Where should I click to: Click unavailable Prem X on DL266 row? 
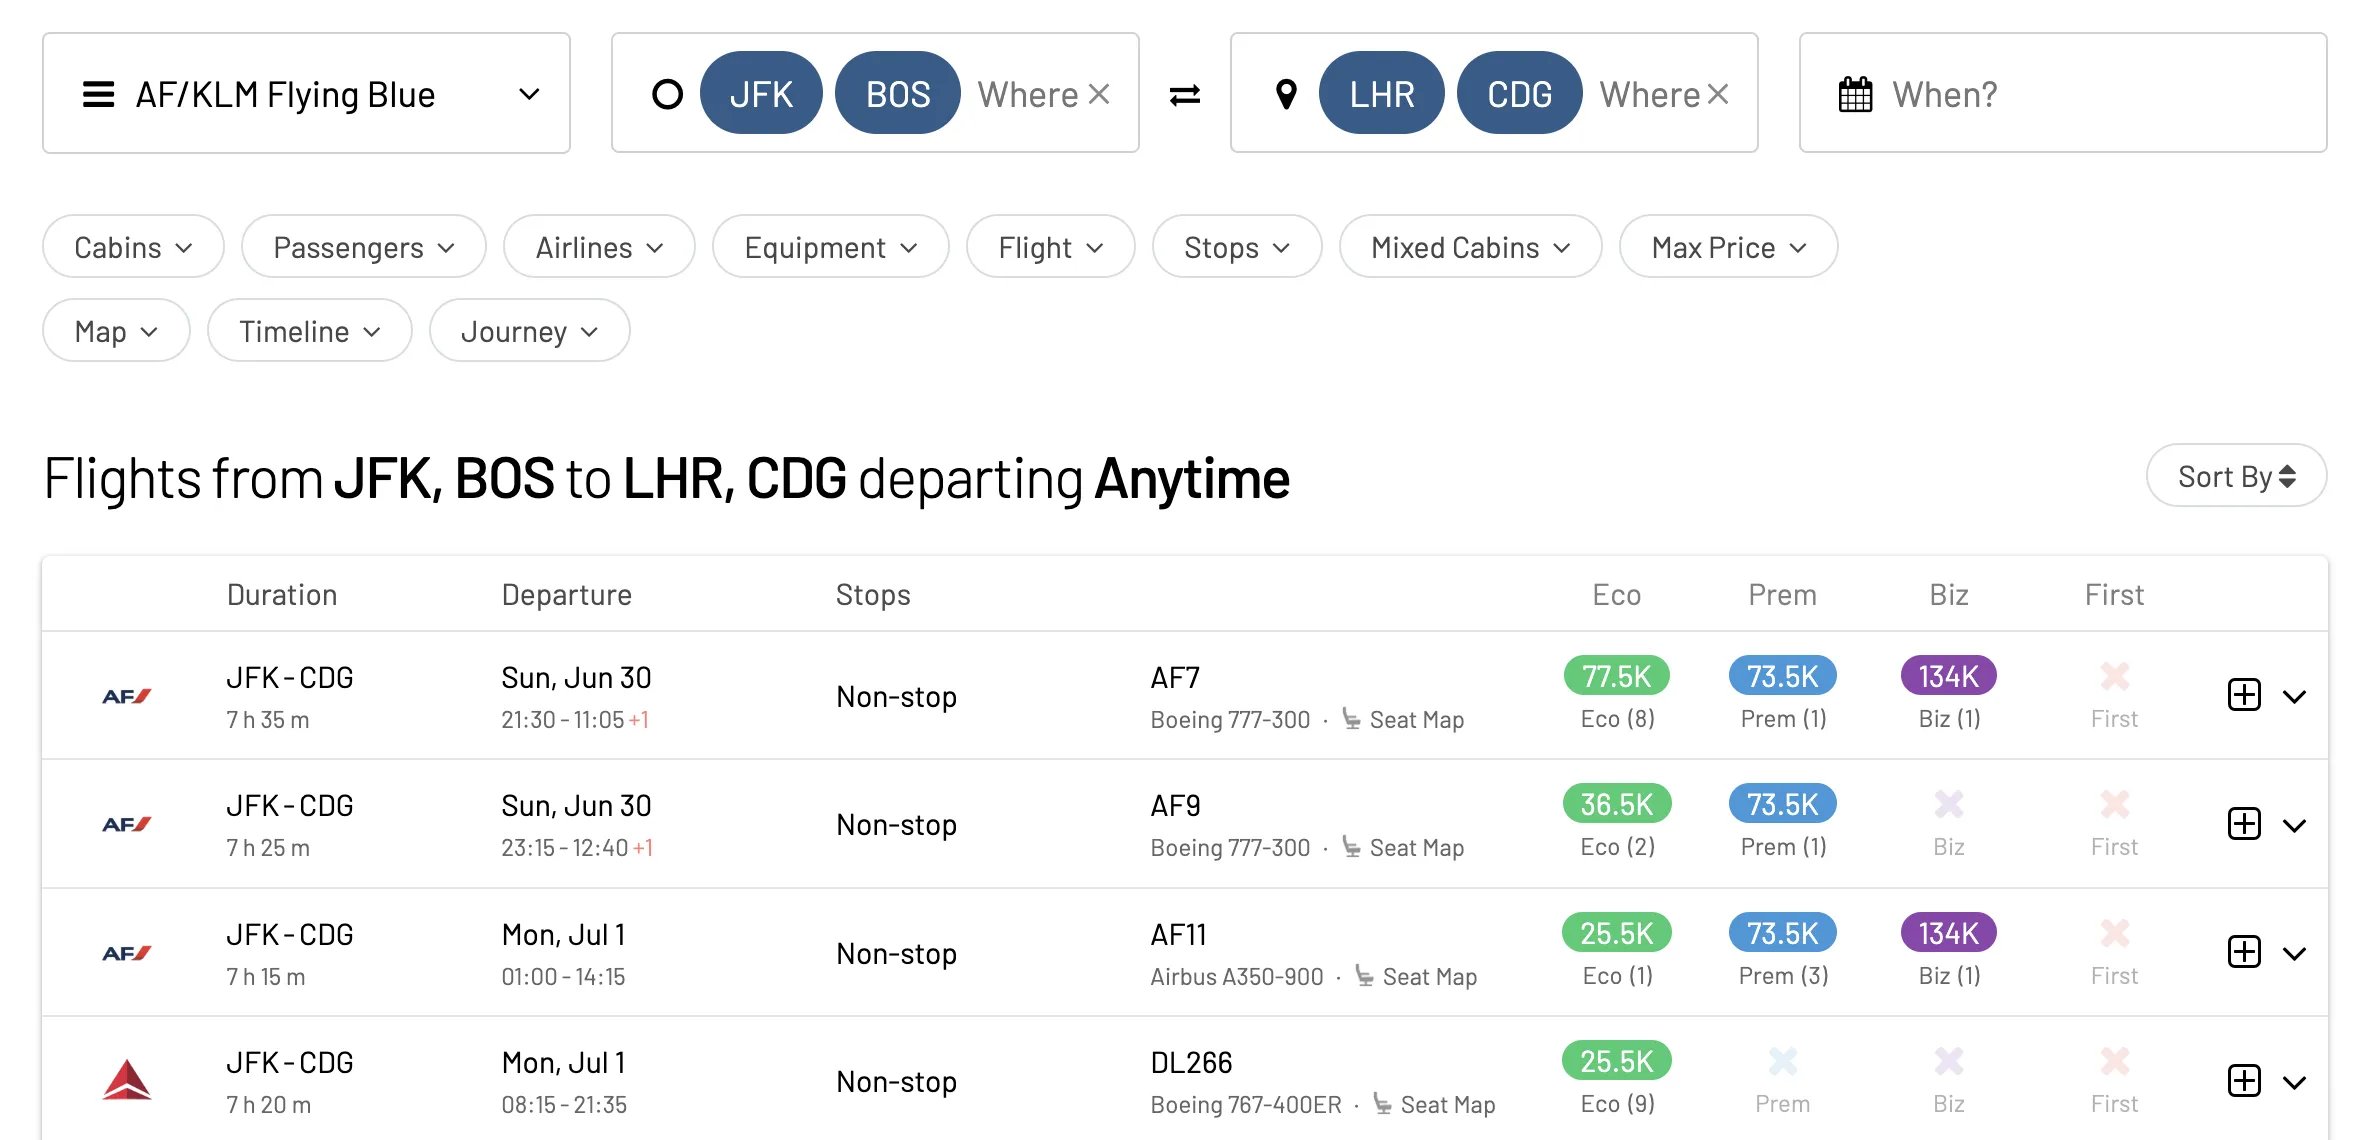tap(1782, 1061)
